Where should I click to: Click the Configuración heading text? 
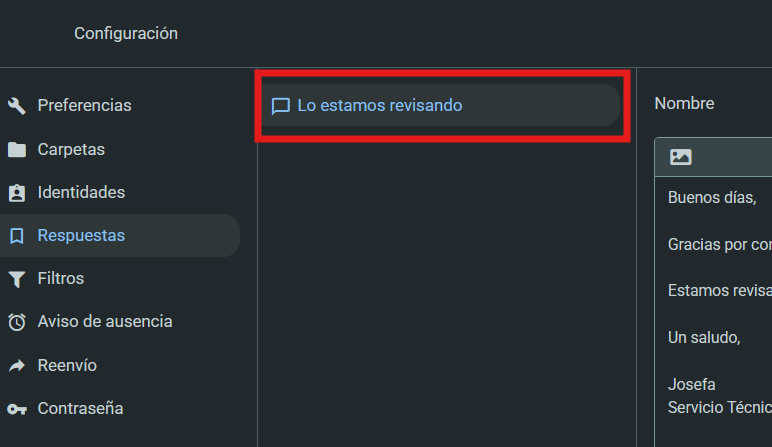126,33
